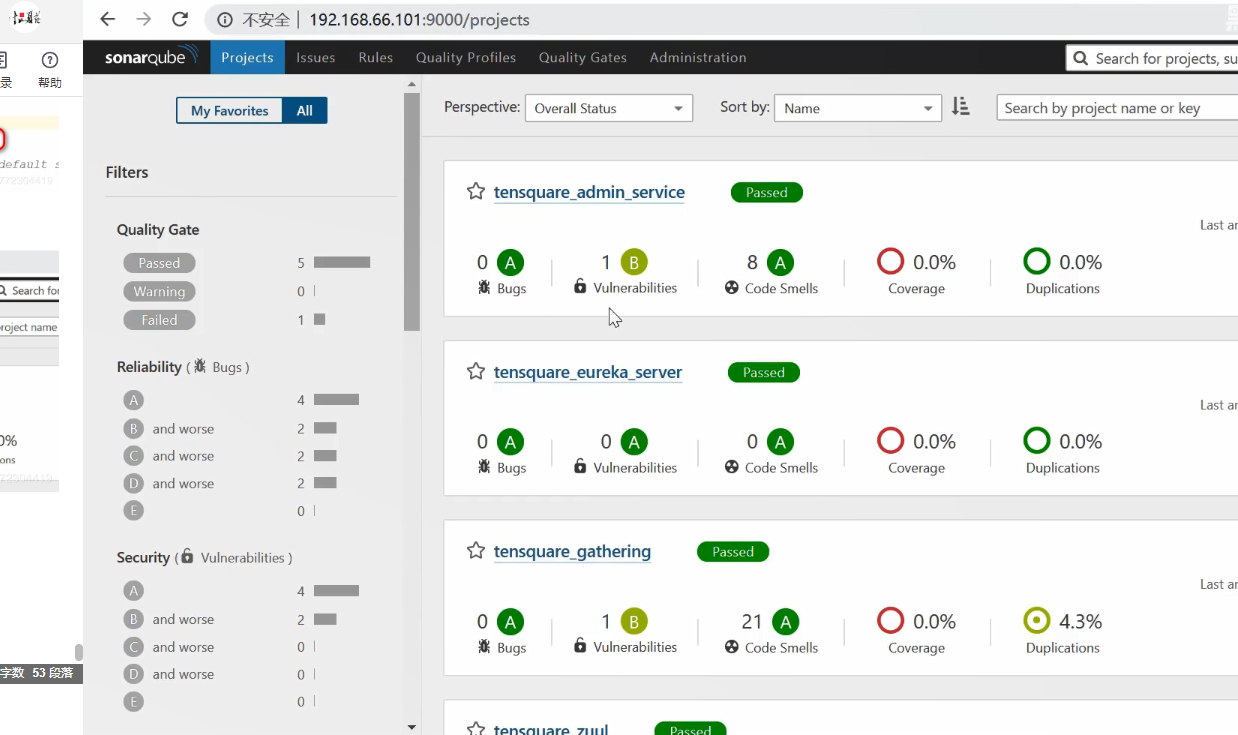1238x735 pixels.
Task: Filter Quality Gate by Warning
Action: [x=159, y=292]
